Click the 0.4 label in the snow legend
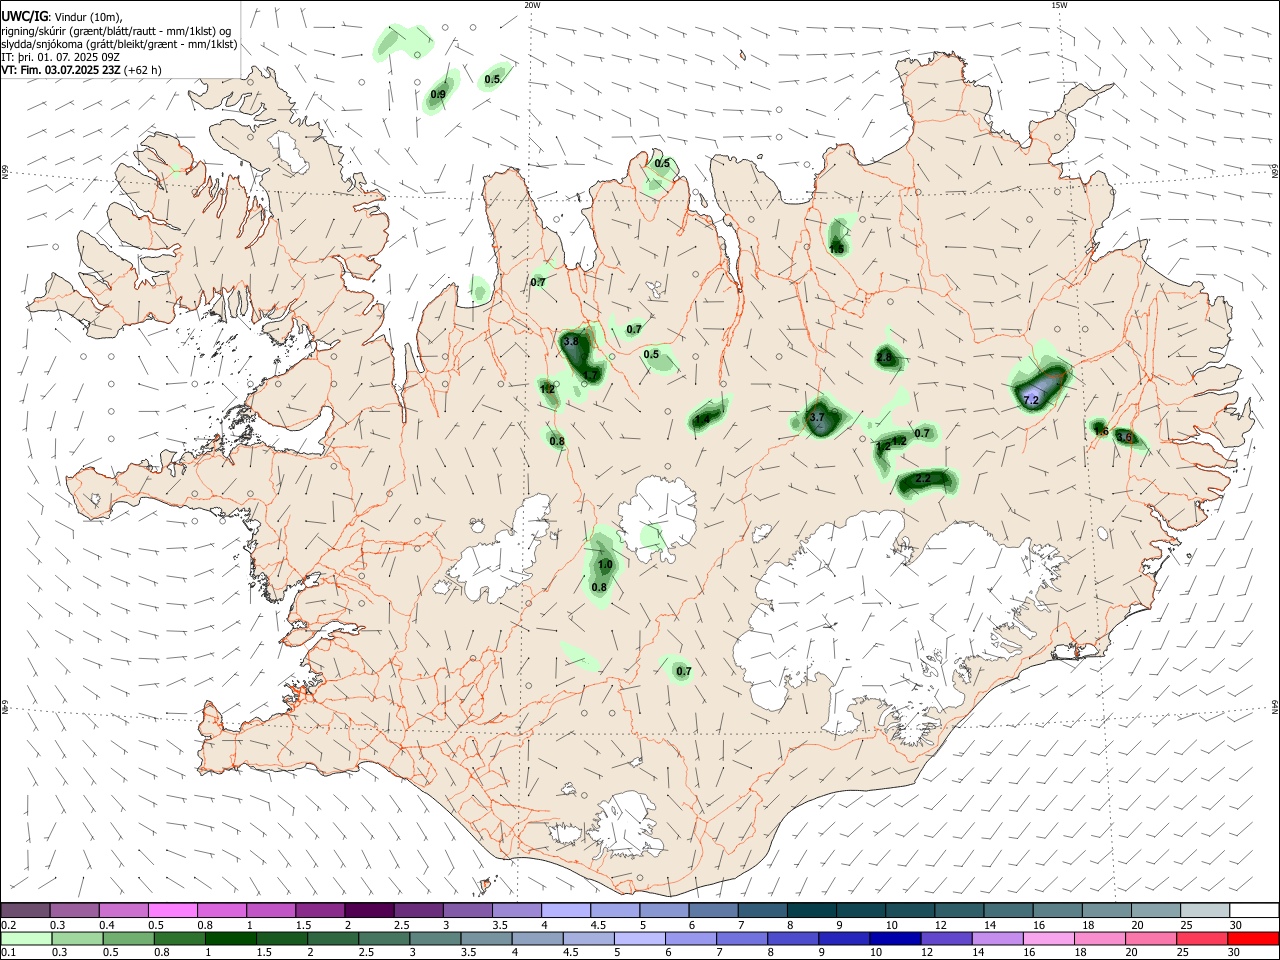 click(x=107, y=925)
